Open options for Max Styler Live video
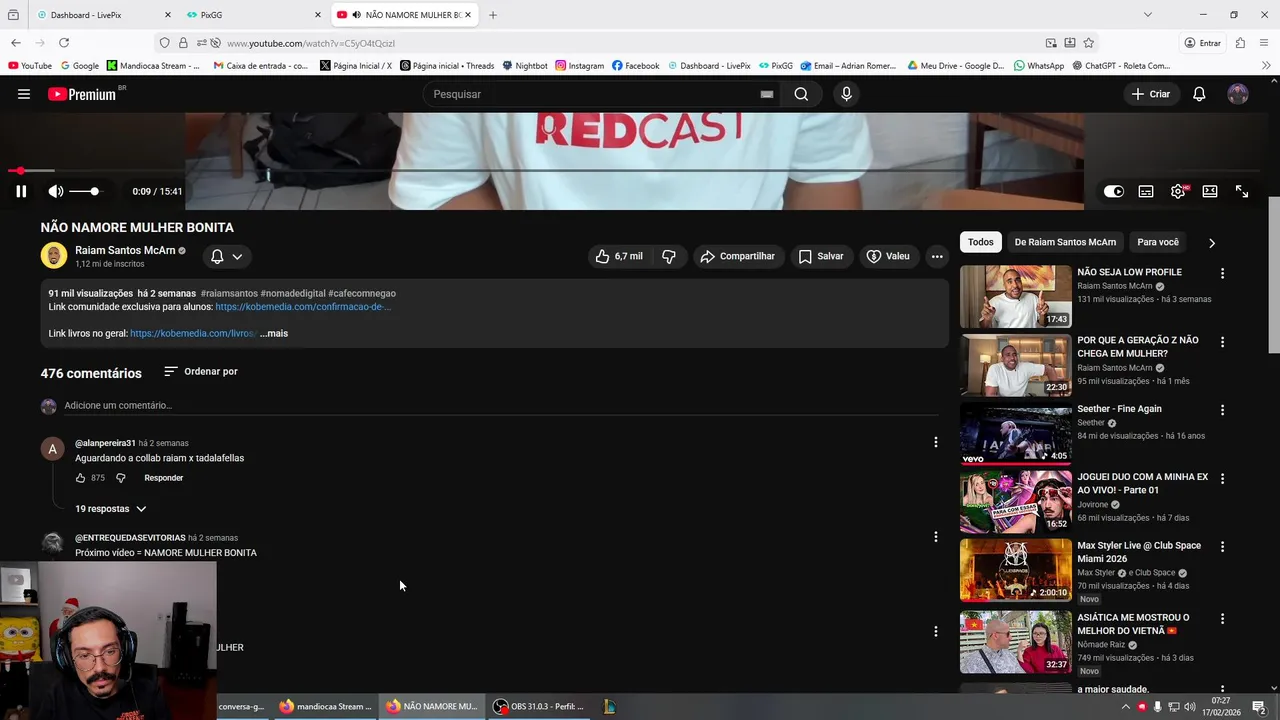 click(x=1222, y=547)
